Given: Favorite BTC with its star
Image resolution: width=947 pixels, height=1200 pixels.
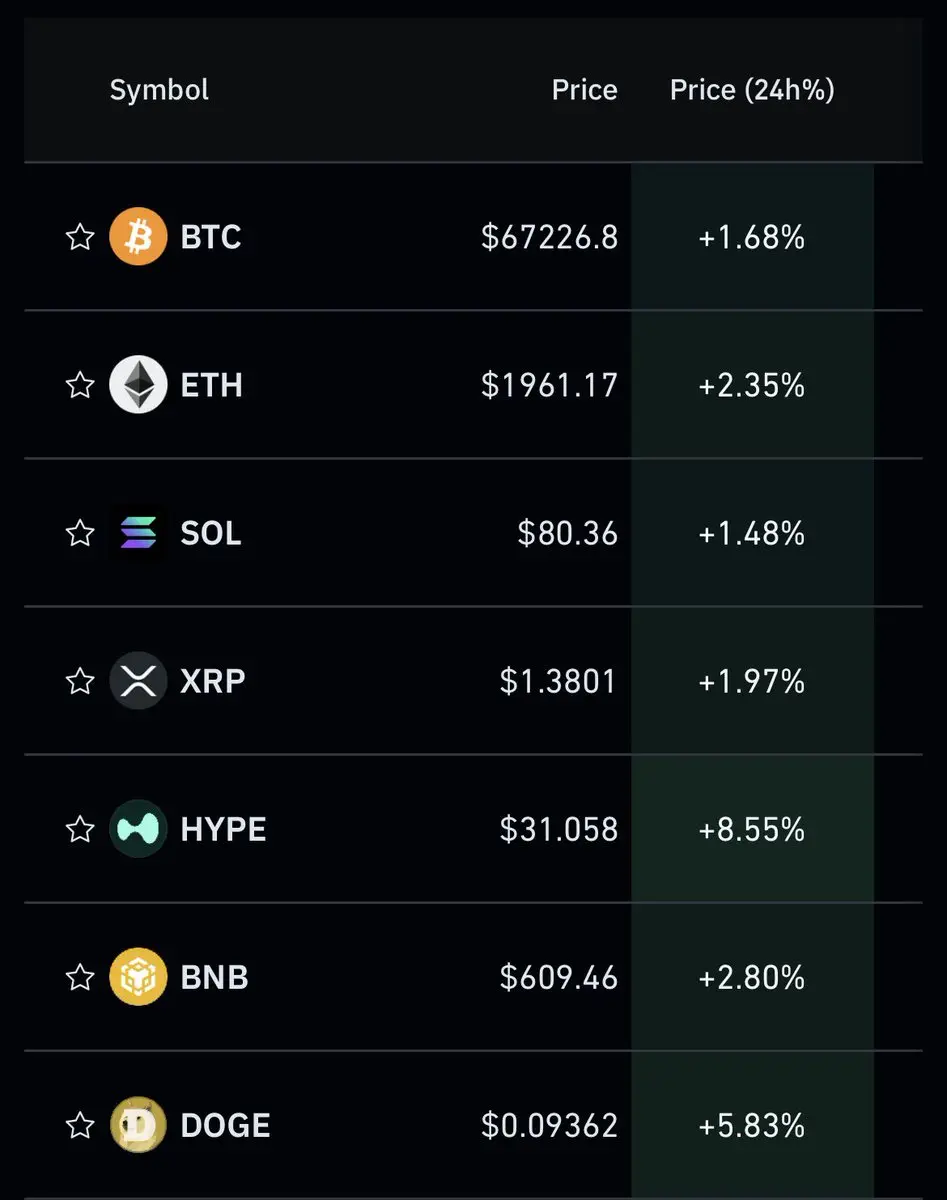Looking at the screenshot, I should [x=79, y=237].
